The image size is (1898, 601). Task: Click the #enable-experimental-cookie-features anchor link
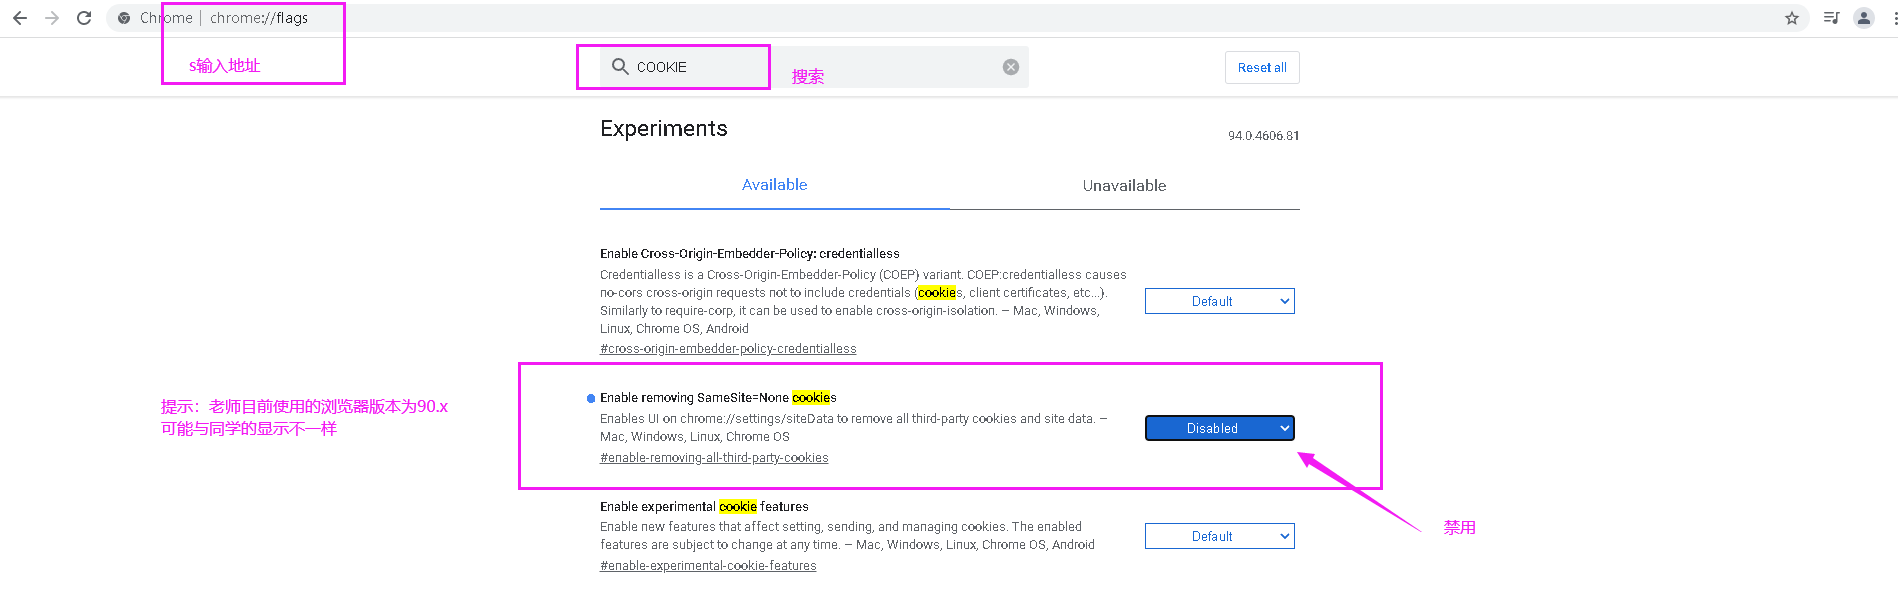pos(708,566)
